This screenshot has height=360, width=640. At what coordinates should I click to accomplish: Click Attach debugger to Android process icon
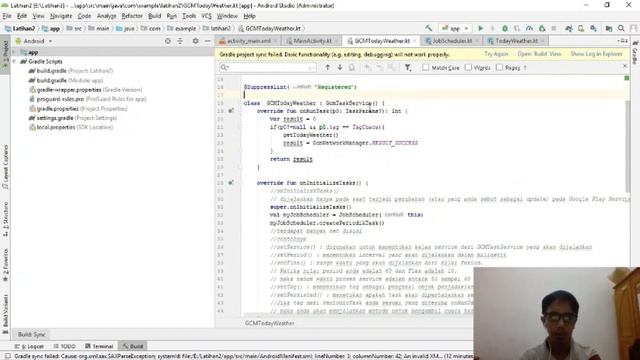point(542,28)
